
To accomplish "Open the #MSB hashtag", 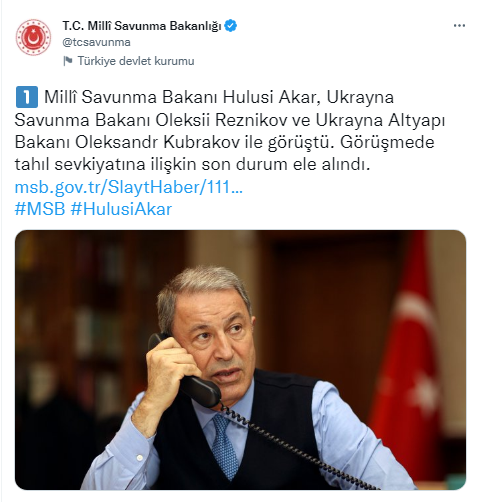I will point(40,209).
